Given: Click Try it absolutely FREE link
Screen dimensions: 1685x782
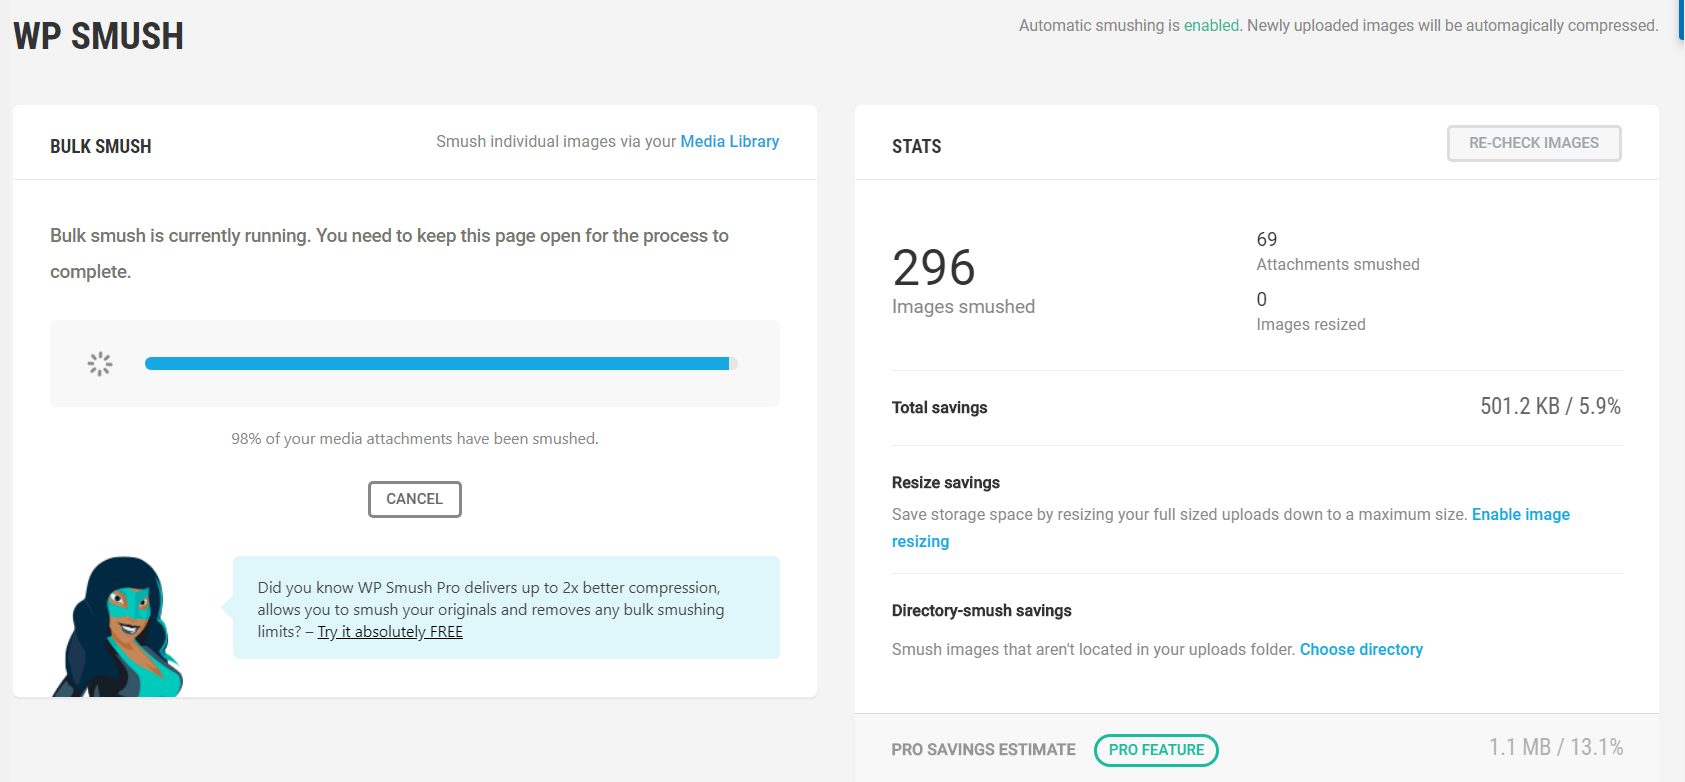Looking at the screenshot, I should click(x=390, y=632).
